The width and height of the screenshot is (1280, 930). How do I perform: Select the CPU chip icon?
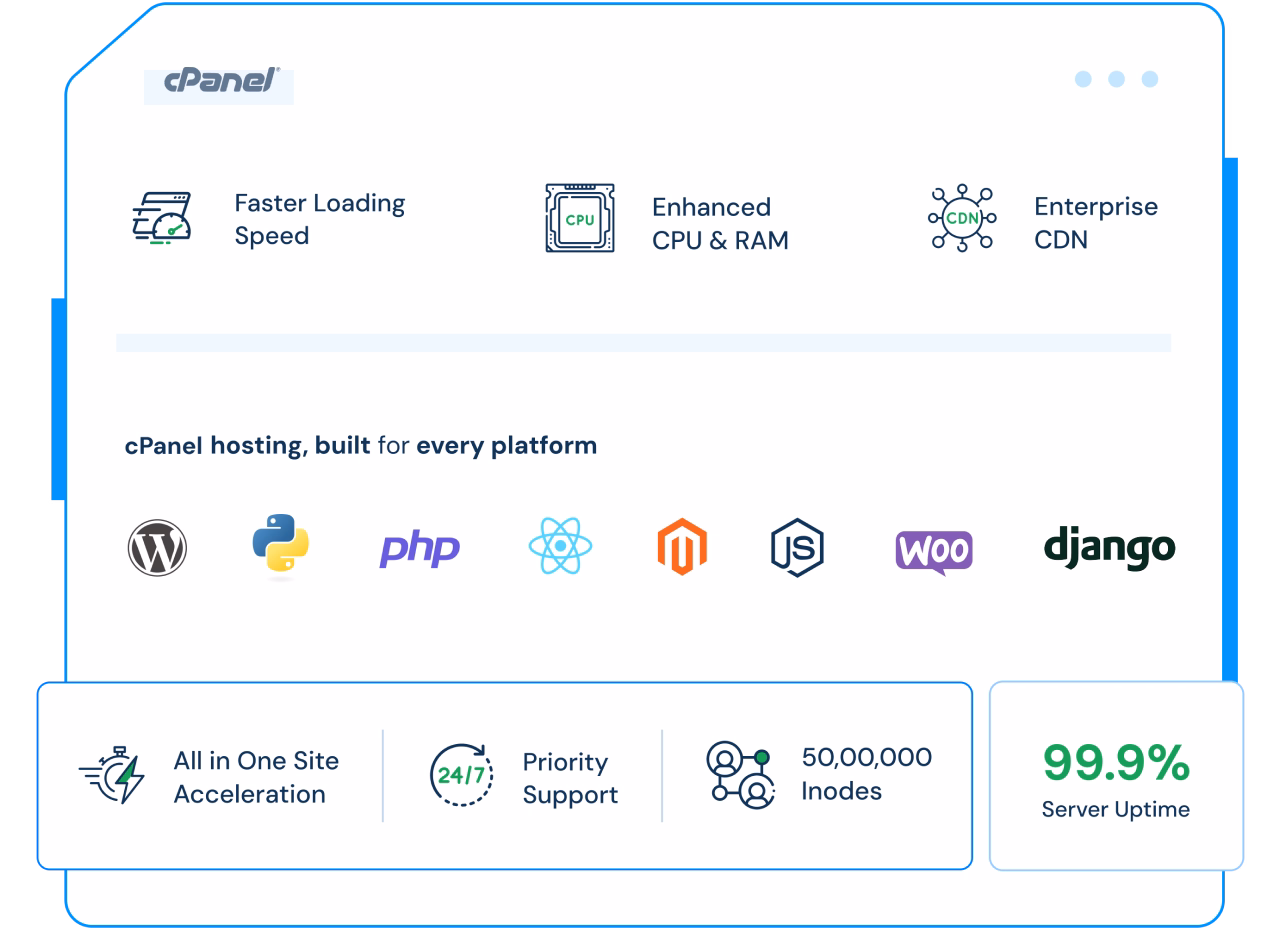click(580, 218)
